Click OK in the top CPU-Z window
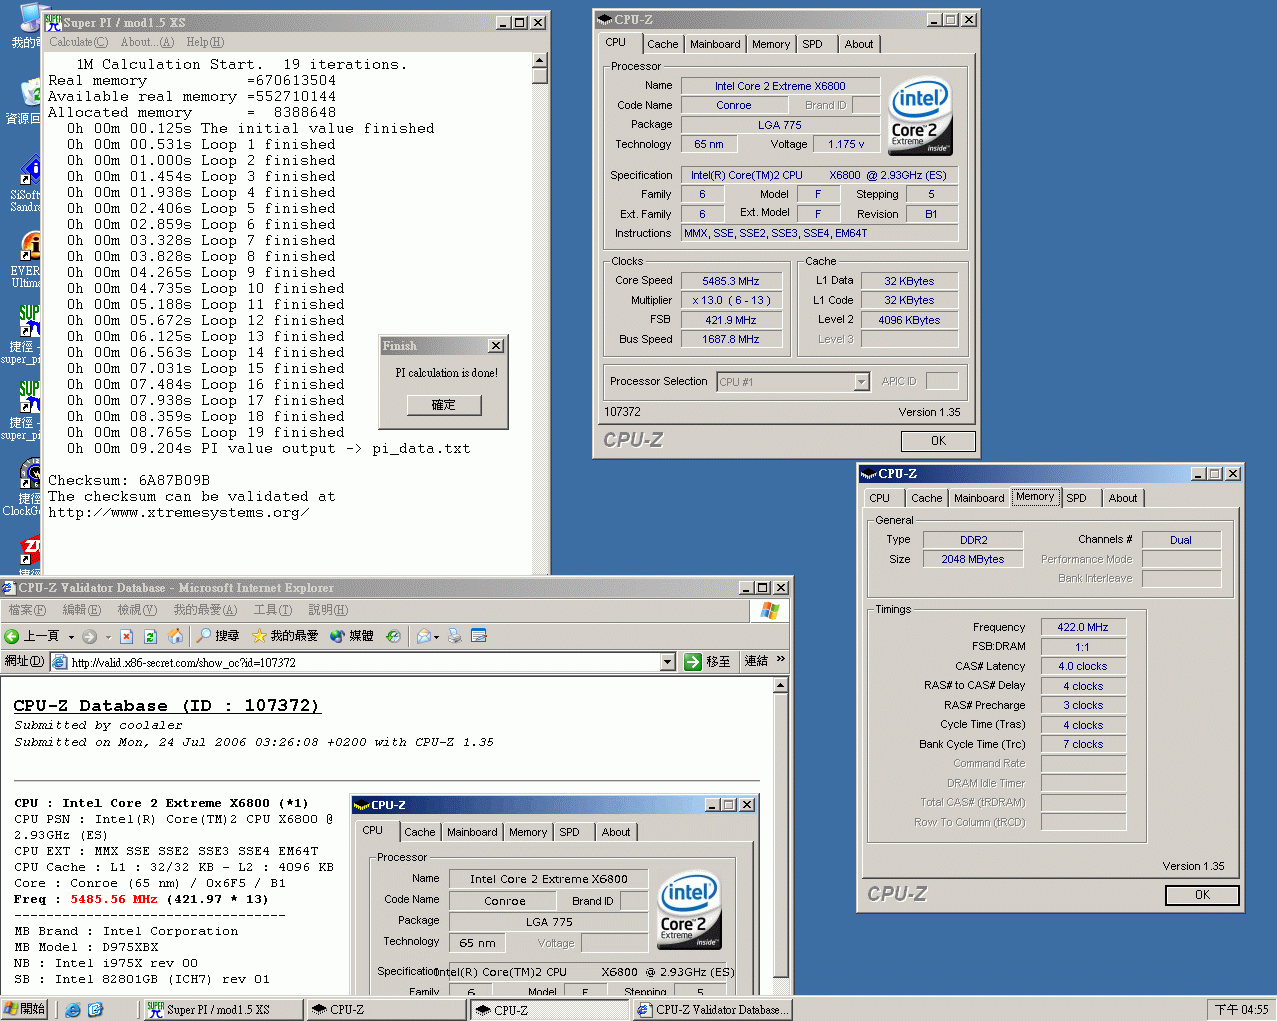 click(x=938, y=441)
